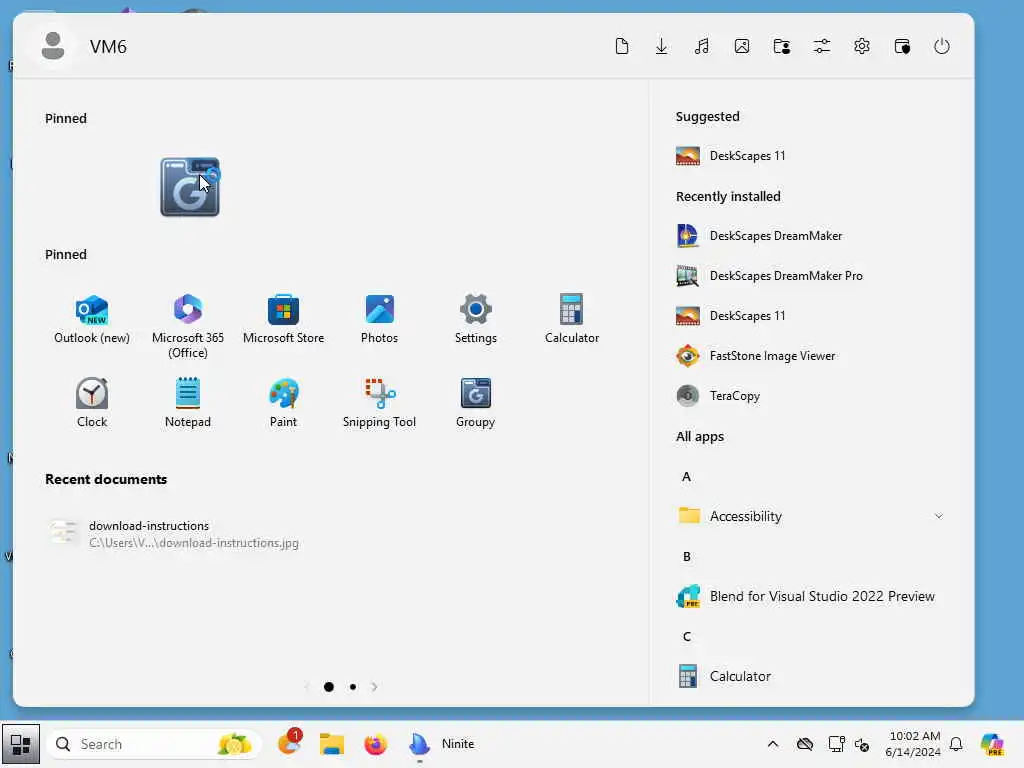1024x768 pixels.
Task: Launch TeraCopy from recently installed
Action: (x=812, y=396)
